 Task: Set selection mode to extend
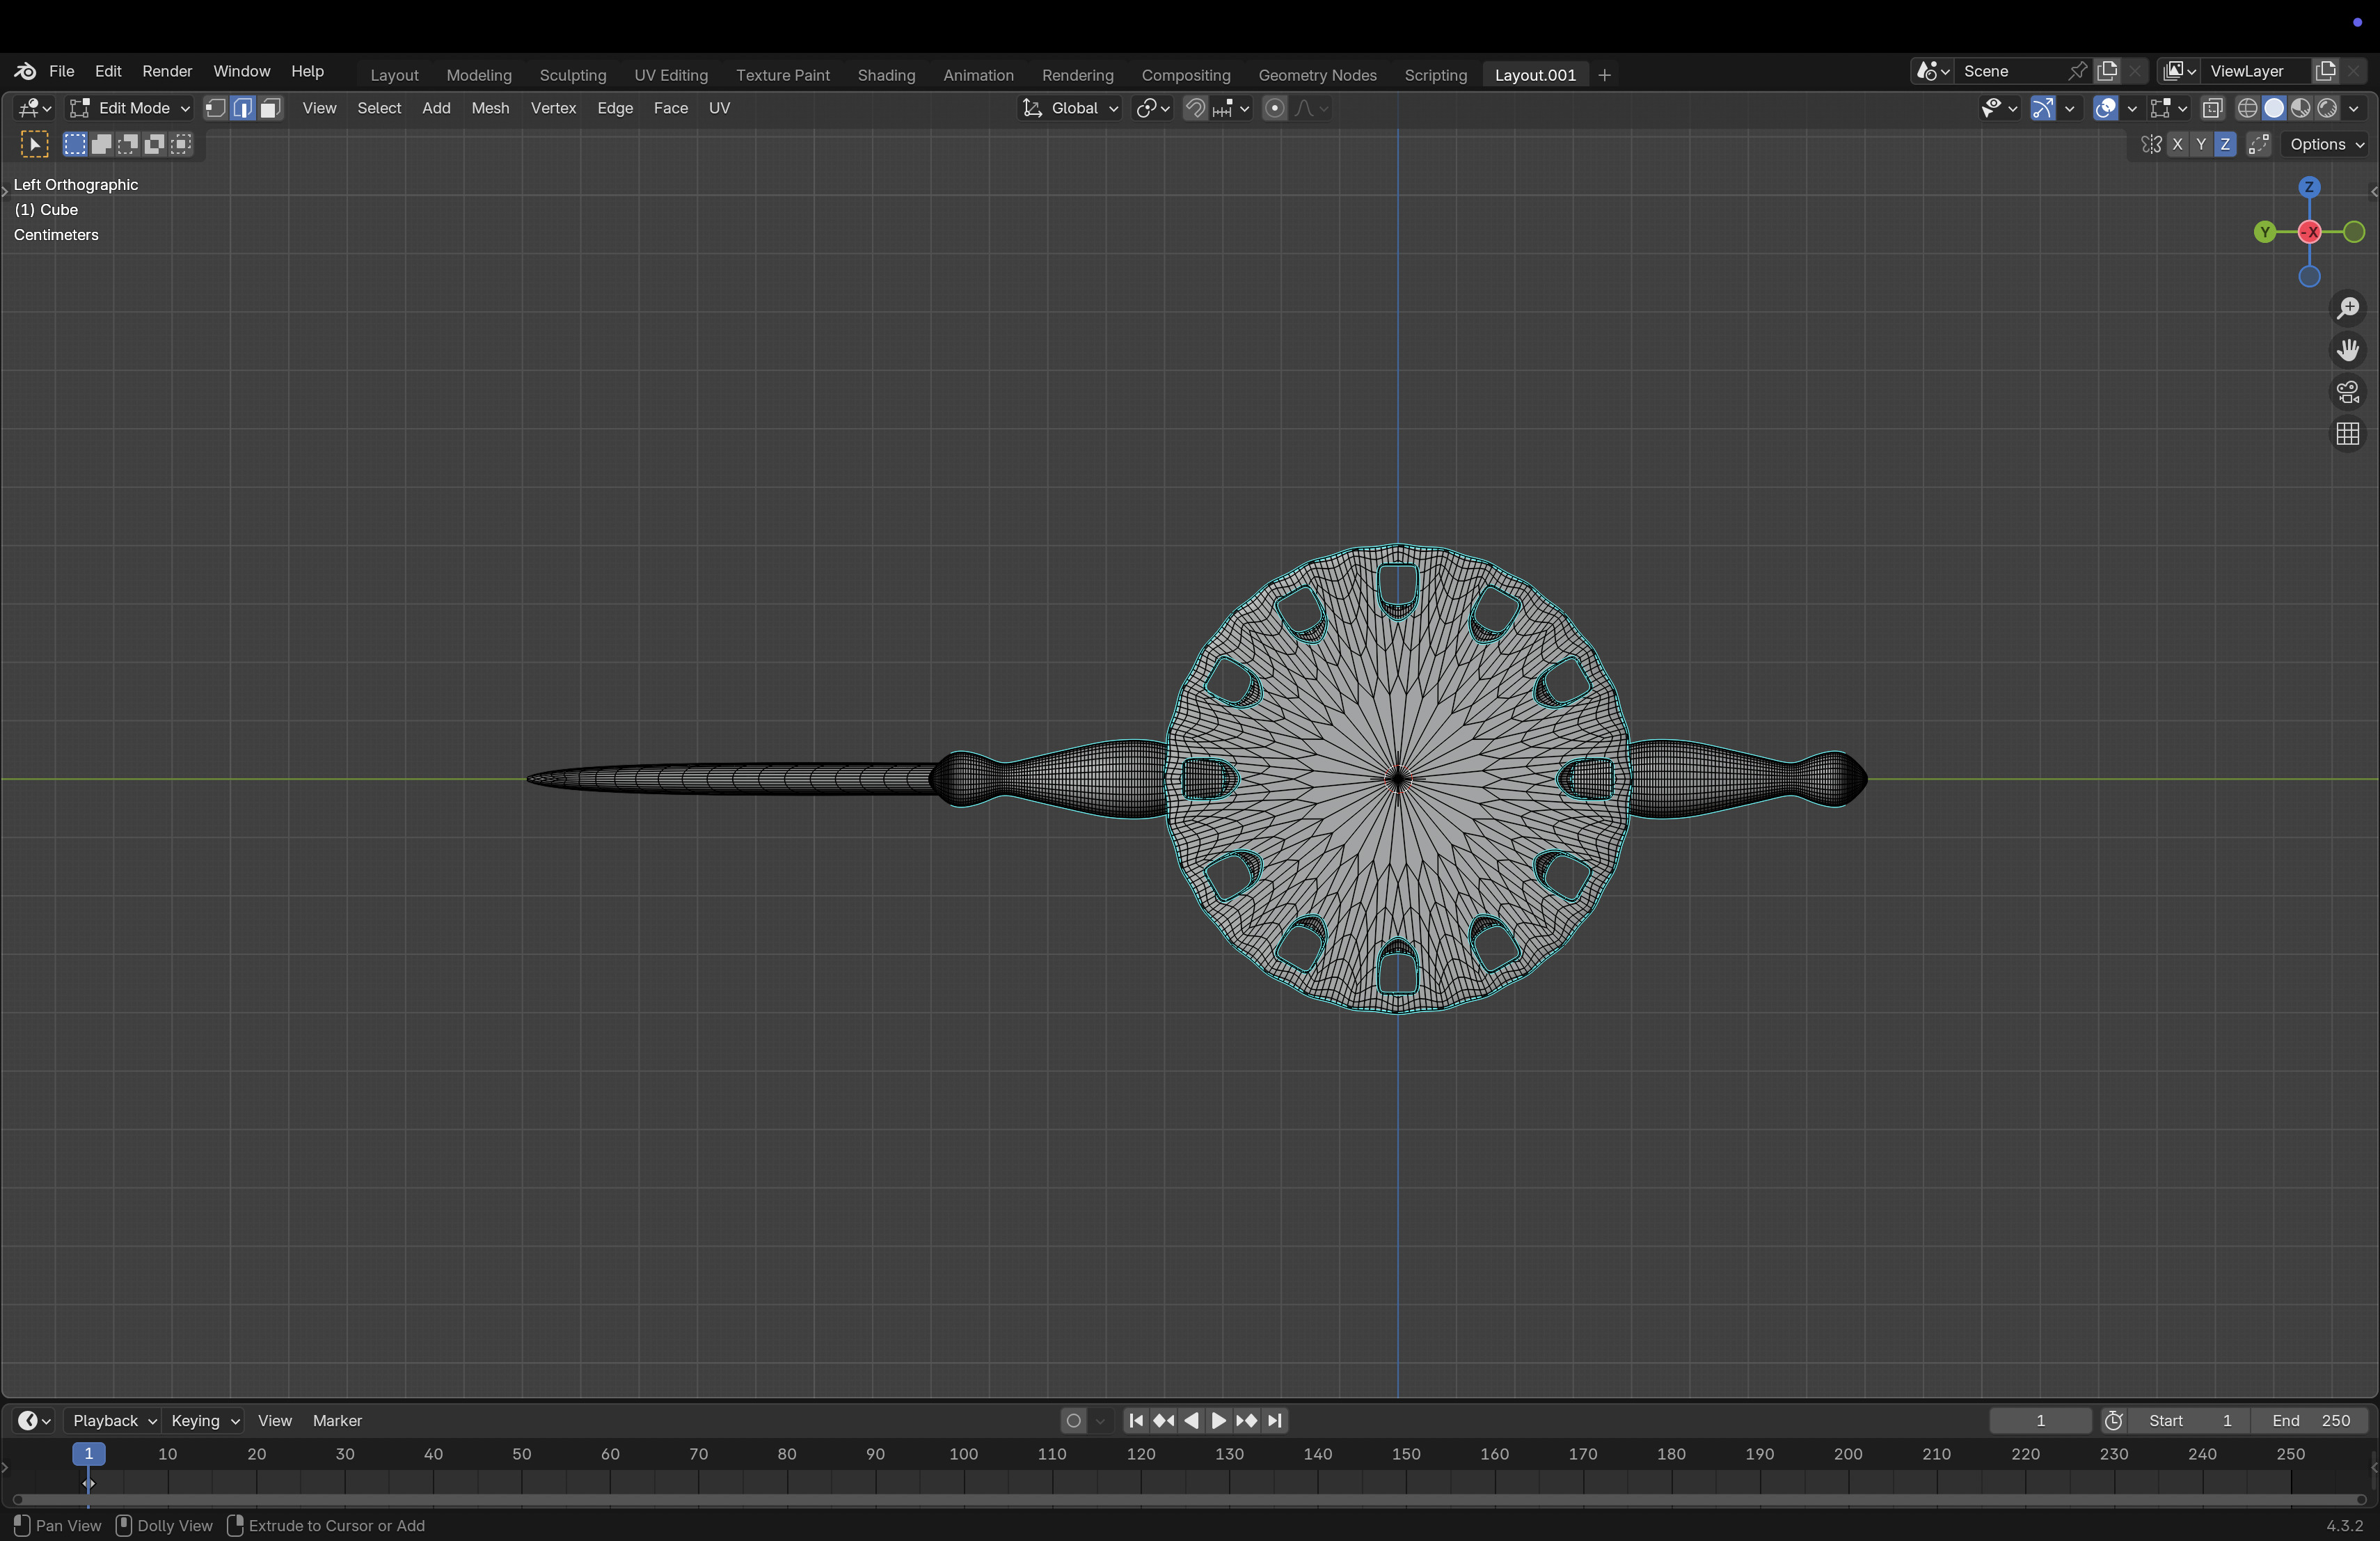coord(102,145)
